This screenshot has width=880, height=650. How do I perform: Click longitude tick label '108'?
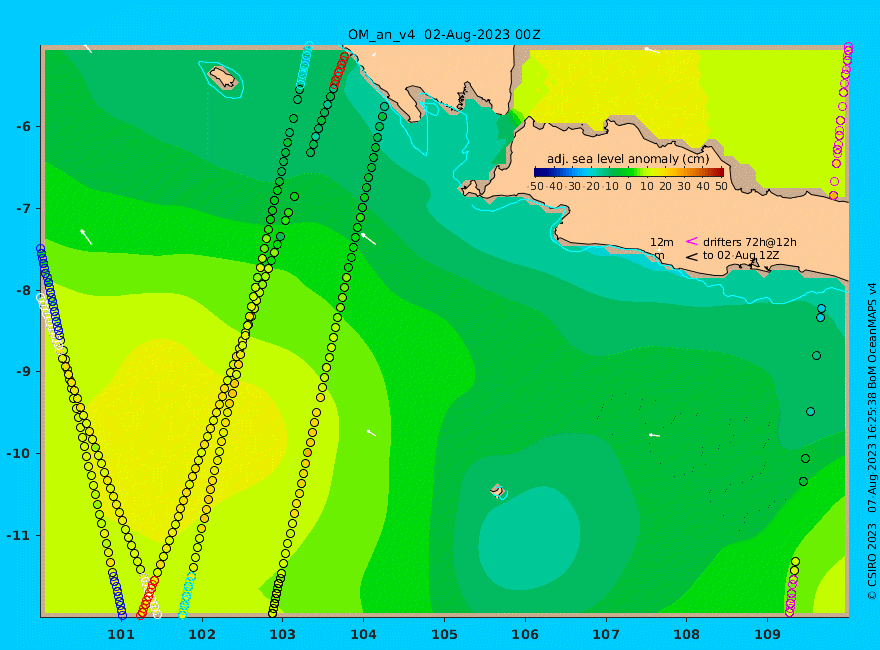687,635
